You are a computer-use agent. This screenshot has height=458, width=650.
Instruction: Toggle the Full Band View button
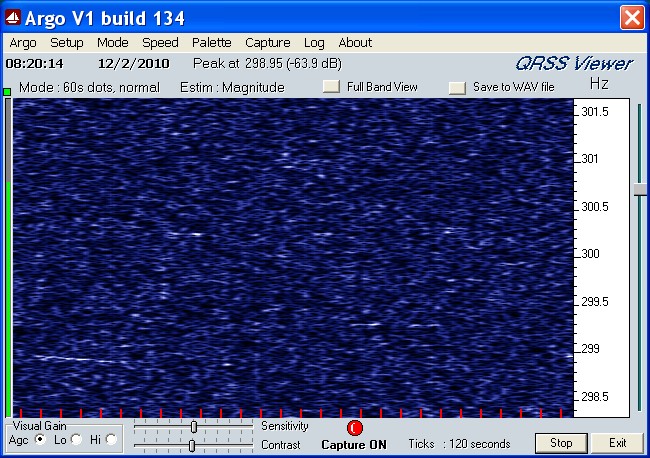[x=331, y=87]
